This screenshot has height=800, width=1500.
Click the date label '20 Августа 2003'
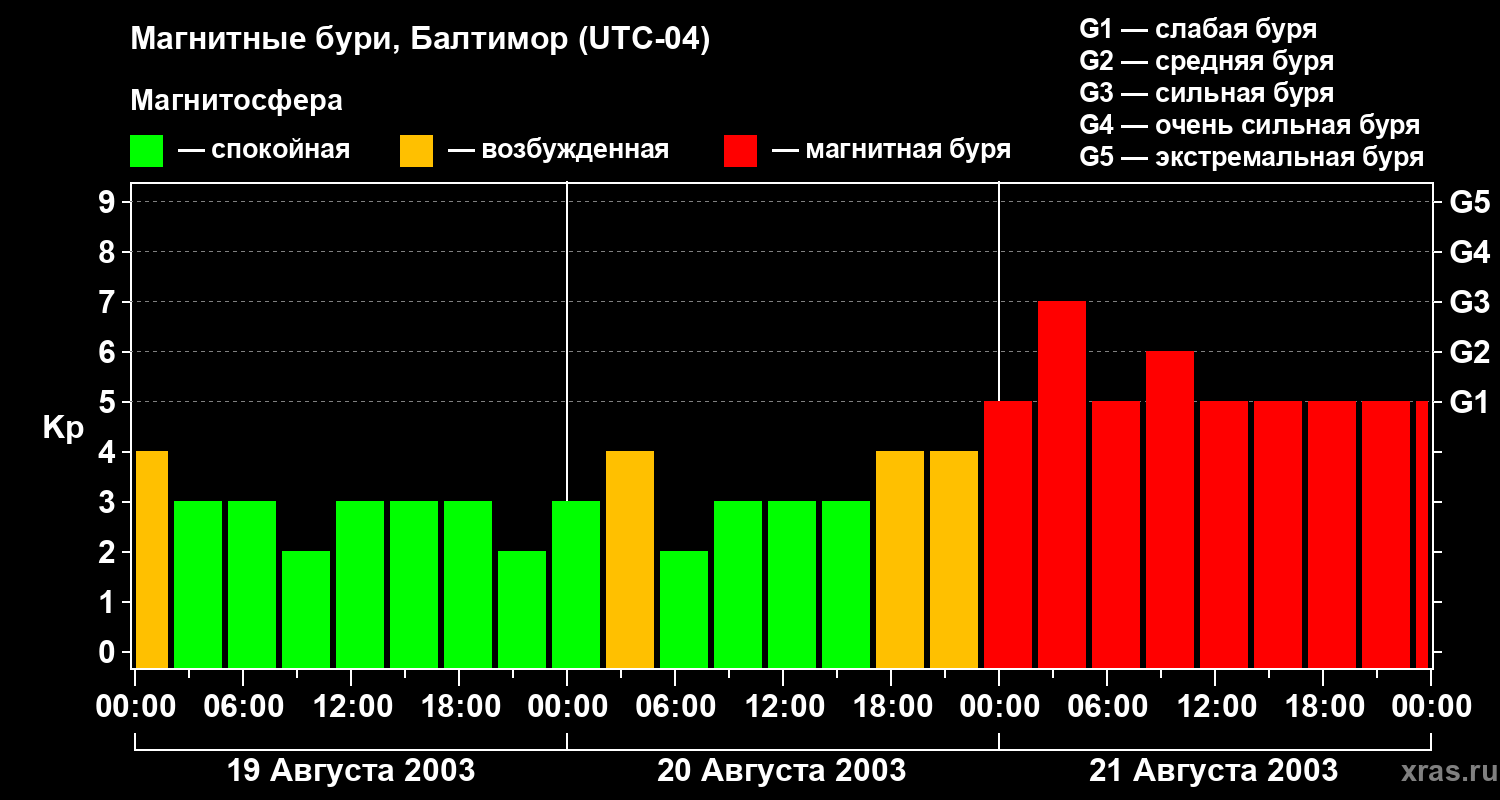click(781, 771)
